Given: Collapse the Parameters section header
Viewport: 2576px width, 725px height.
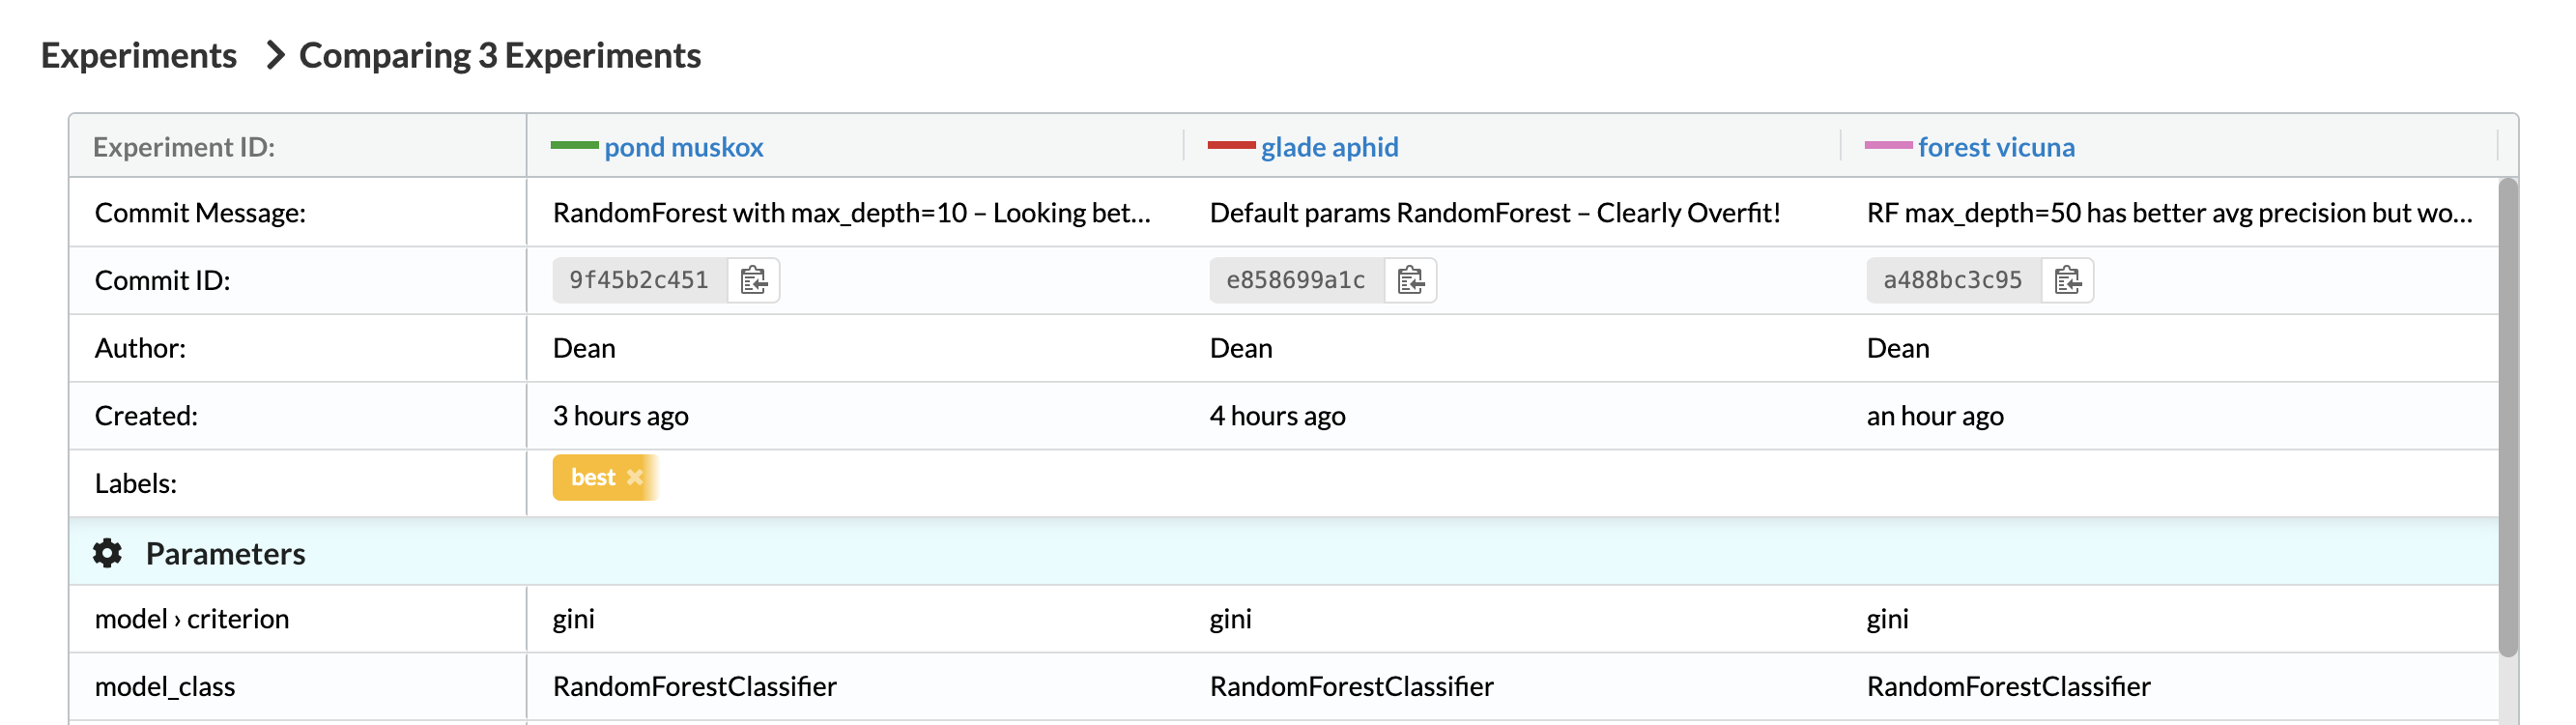Looking at the screenshot, I should coord(226,553).
